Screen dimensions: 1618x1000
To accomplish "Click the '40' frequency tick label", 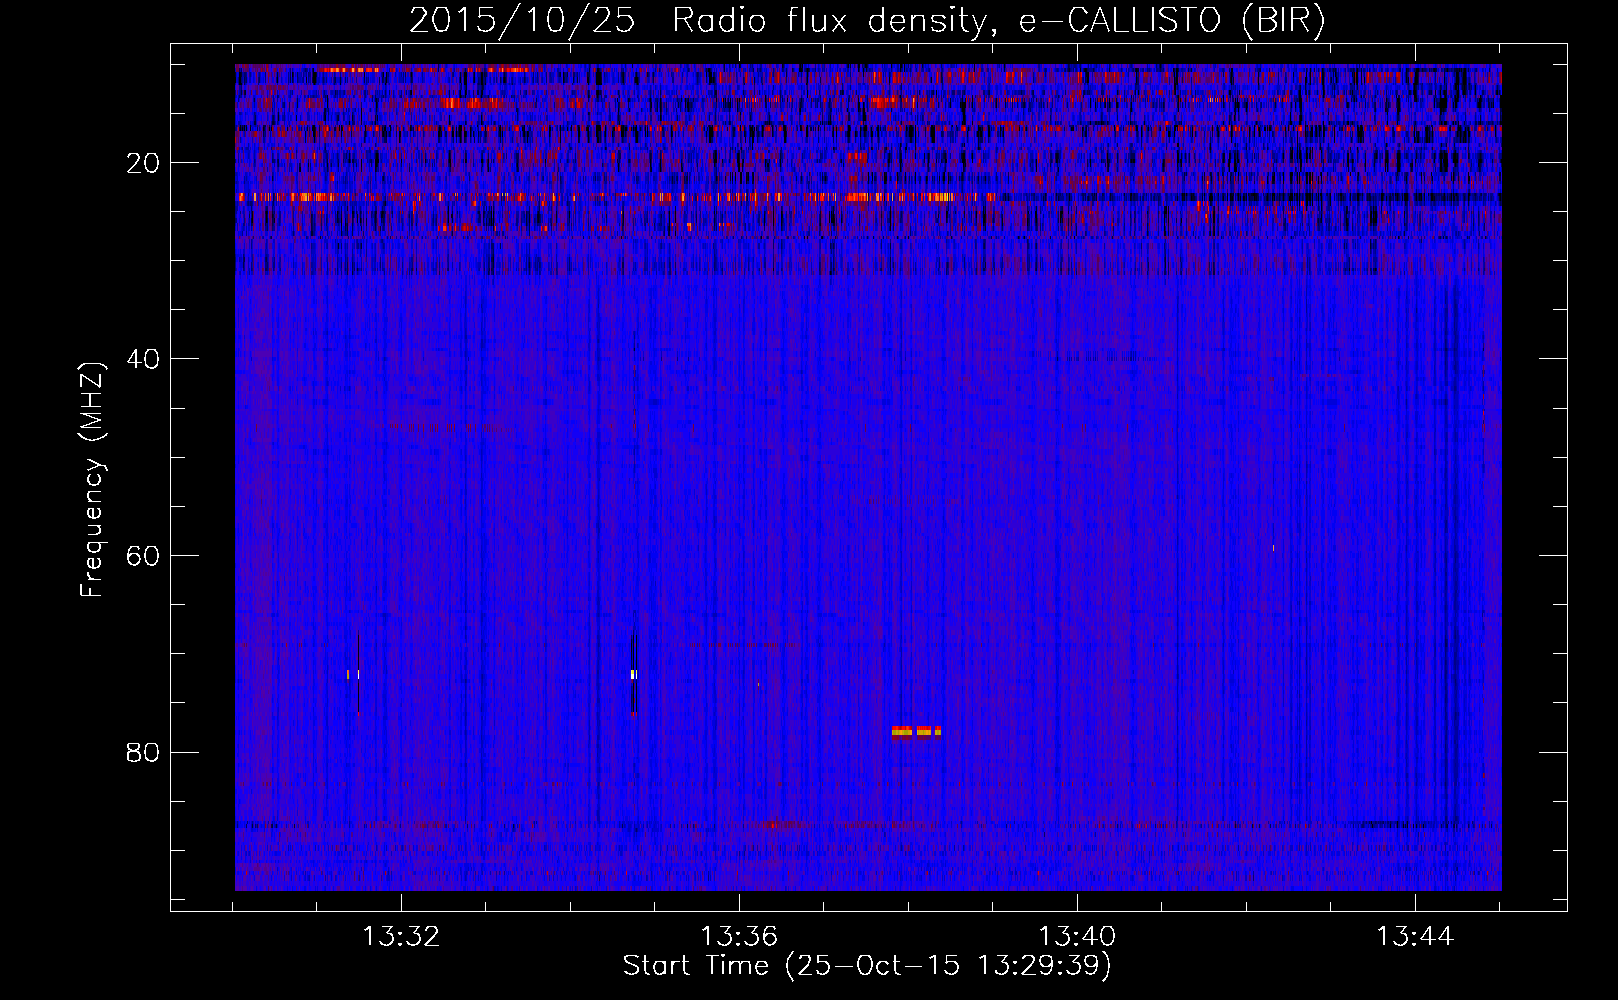I will 144,359.
